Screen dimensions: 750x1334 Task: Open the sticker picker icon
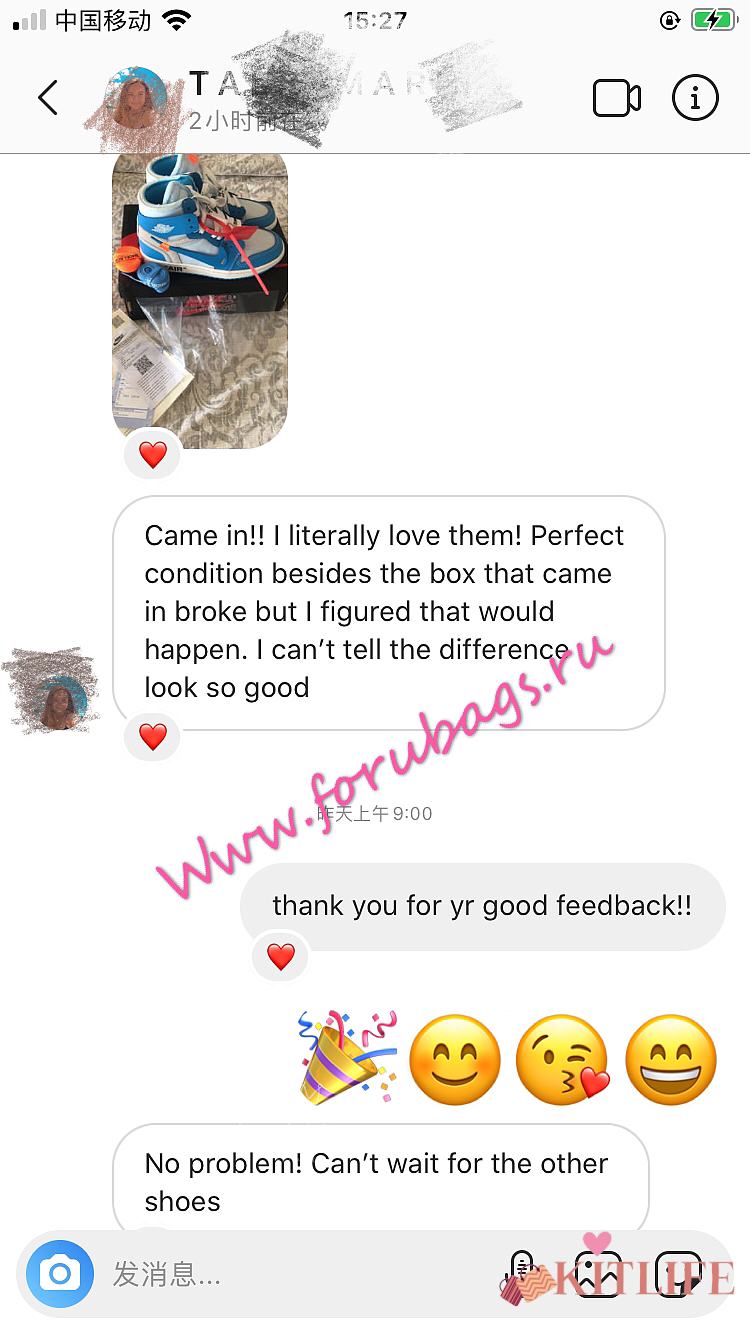(x=679, y=1275)
